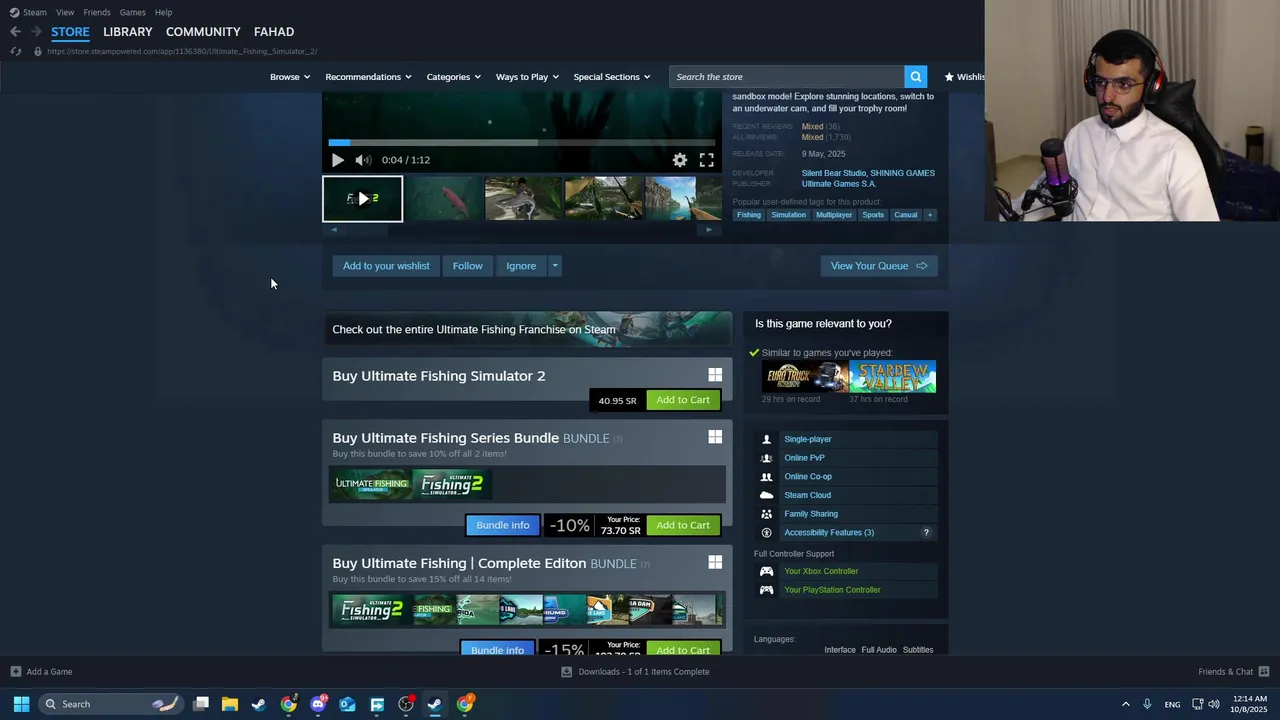
Task: Open Accessibility Features help question mark
Action: pyautogui.click(x=926, y=532)
